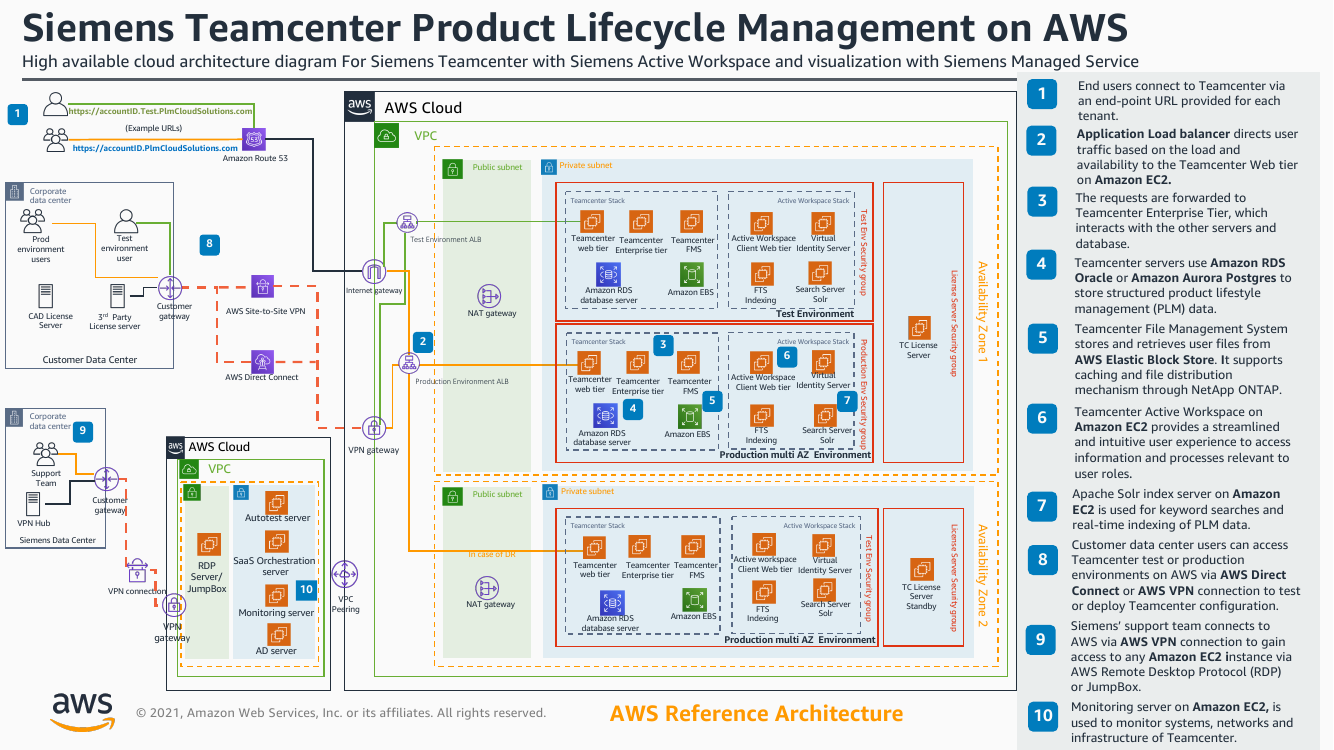
Task: Select the Monitoring server icon
Action: click(275, 595)
